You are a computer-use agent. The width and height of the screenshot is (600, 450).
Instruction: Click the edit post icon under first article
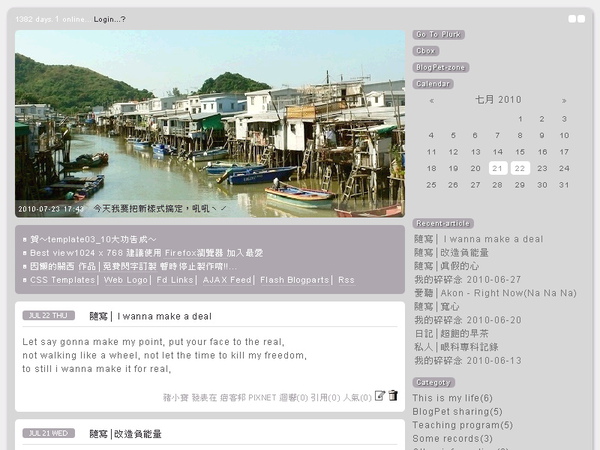[x=380, y=396]
